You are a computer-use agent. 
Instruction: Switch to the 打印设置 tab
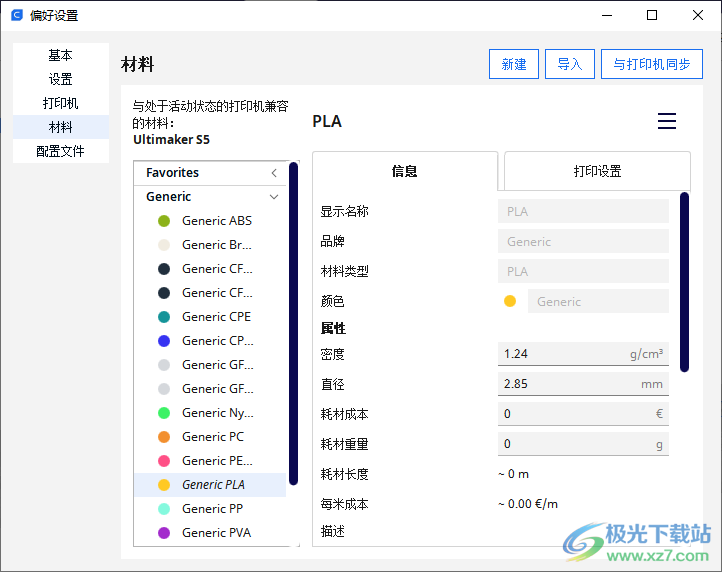click(597, 171)
